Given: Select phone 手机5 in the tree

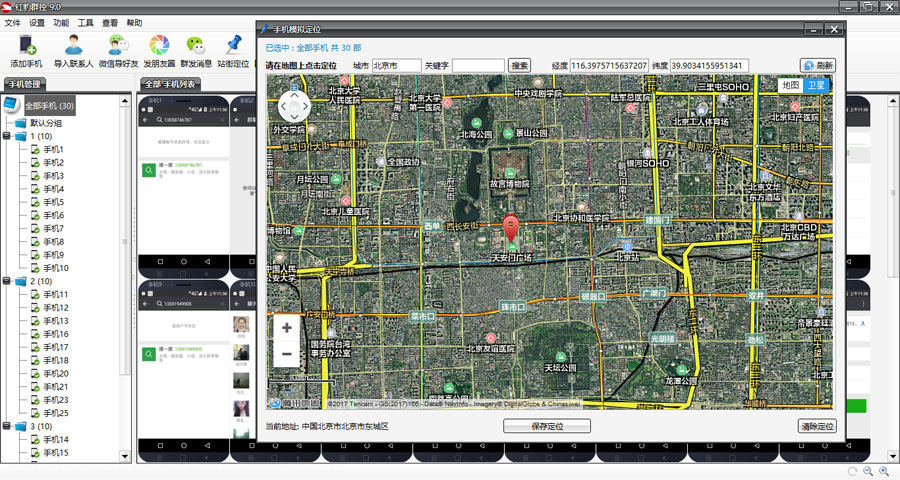Looking at the screenshot, I should 53,202.
